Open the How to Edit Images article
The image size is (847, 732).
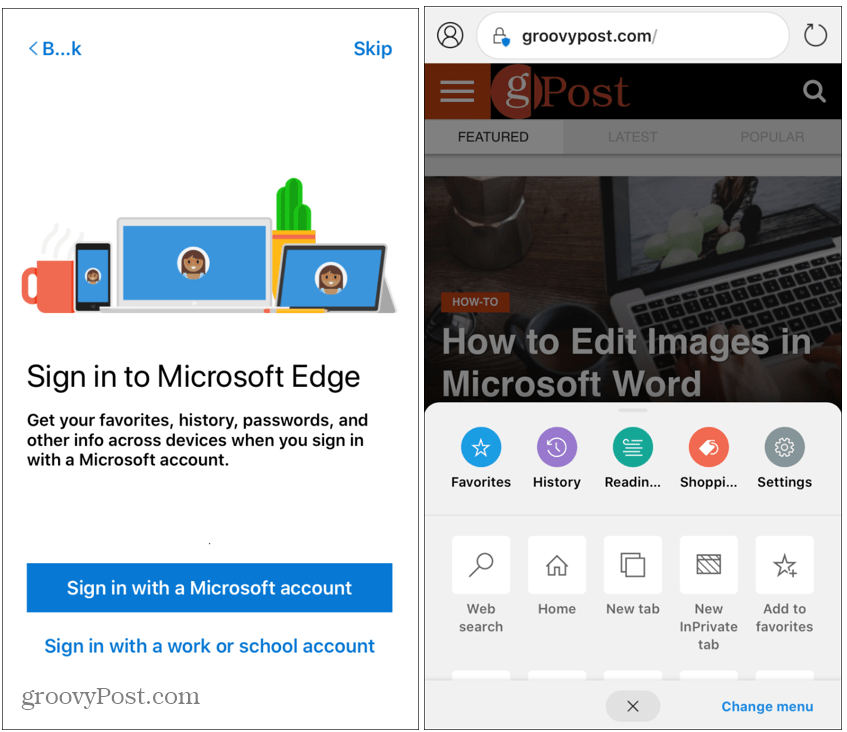pyautogui.click(x=626, y=362)
